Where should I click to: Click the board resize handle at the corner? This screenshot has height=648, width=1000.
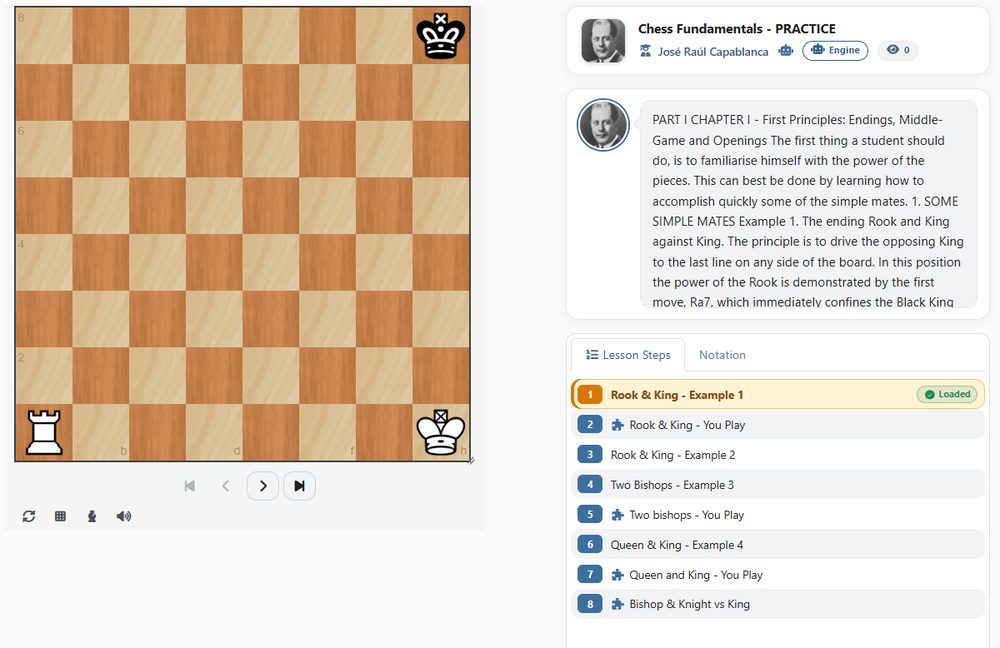(x=471, y=460)
